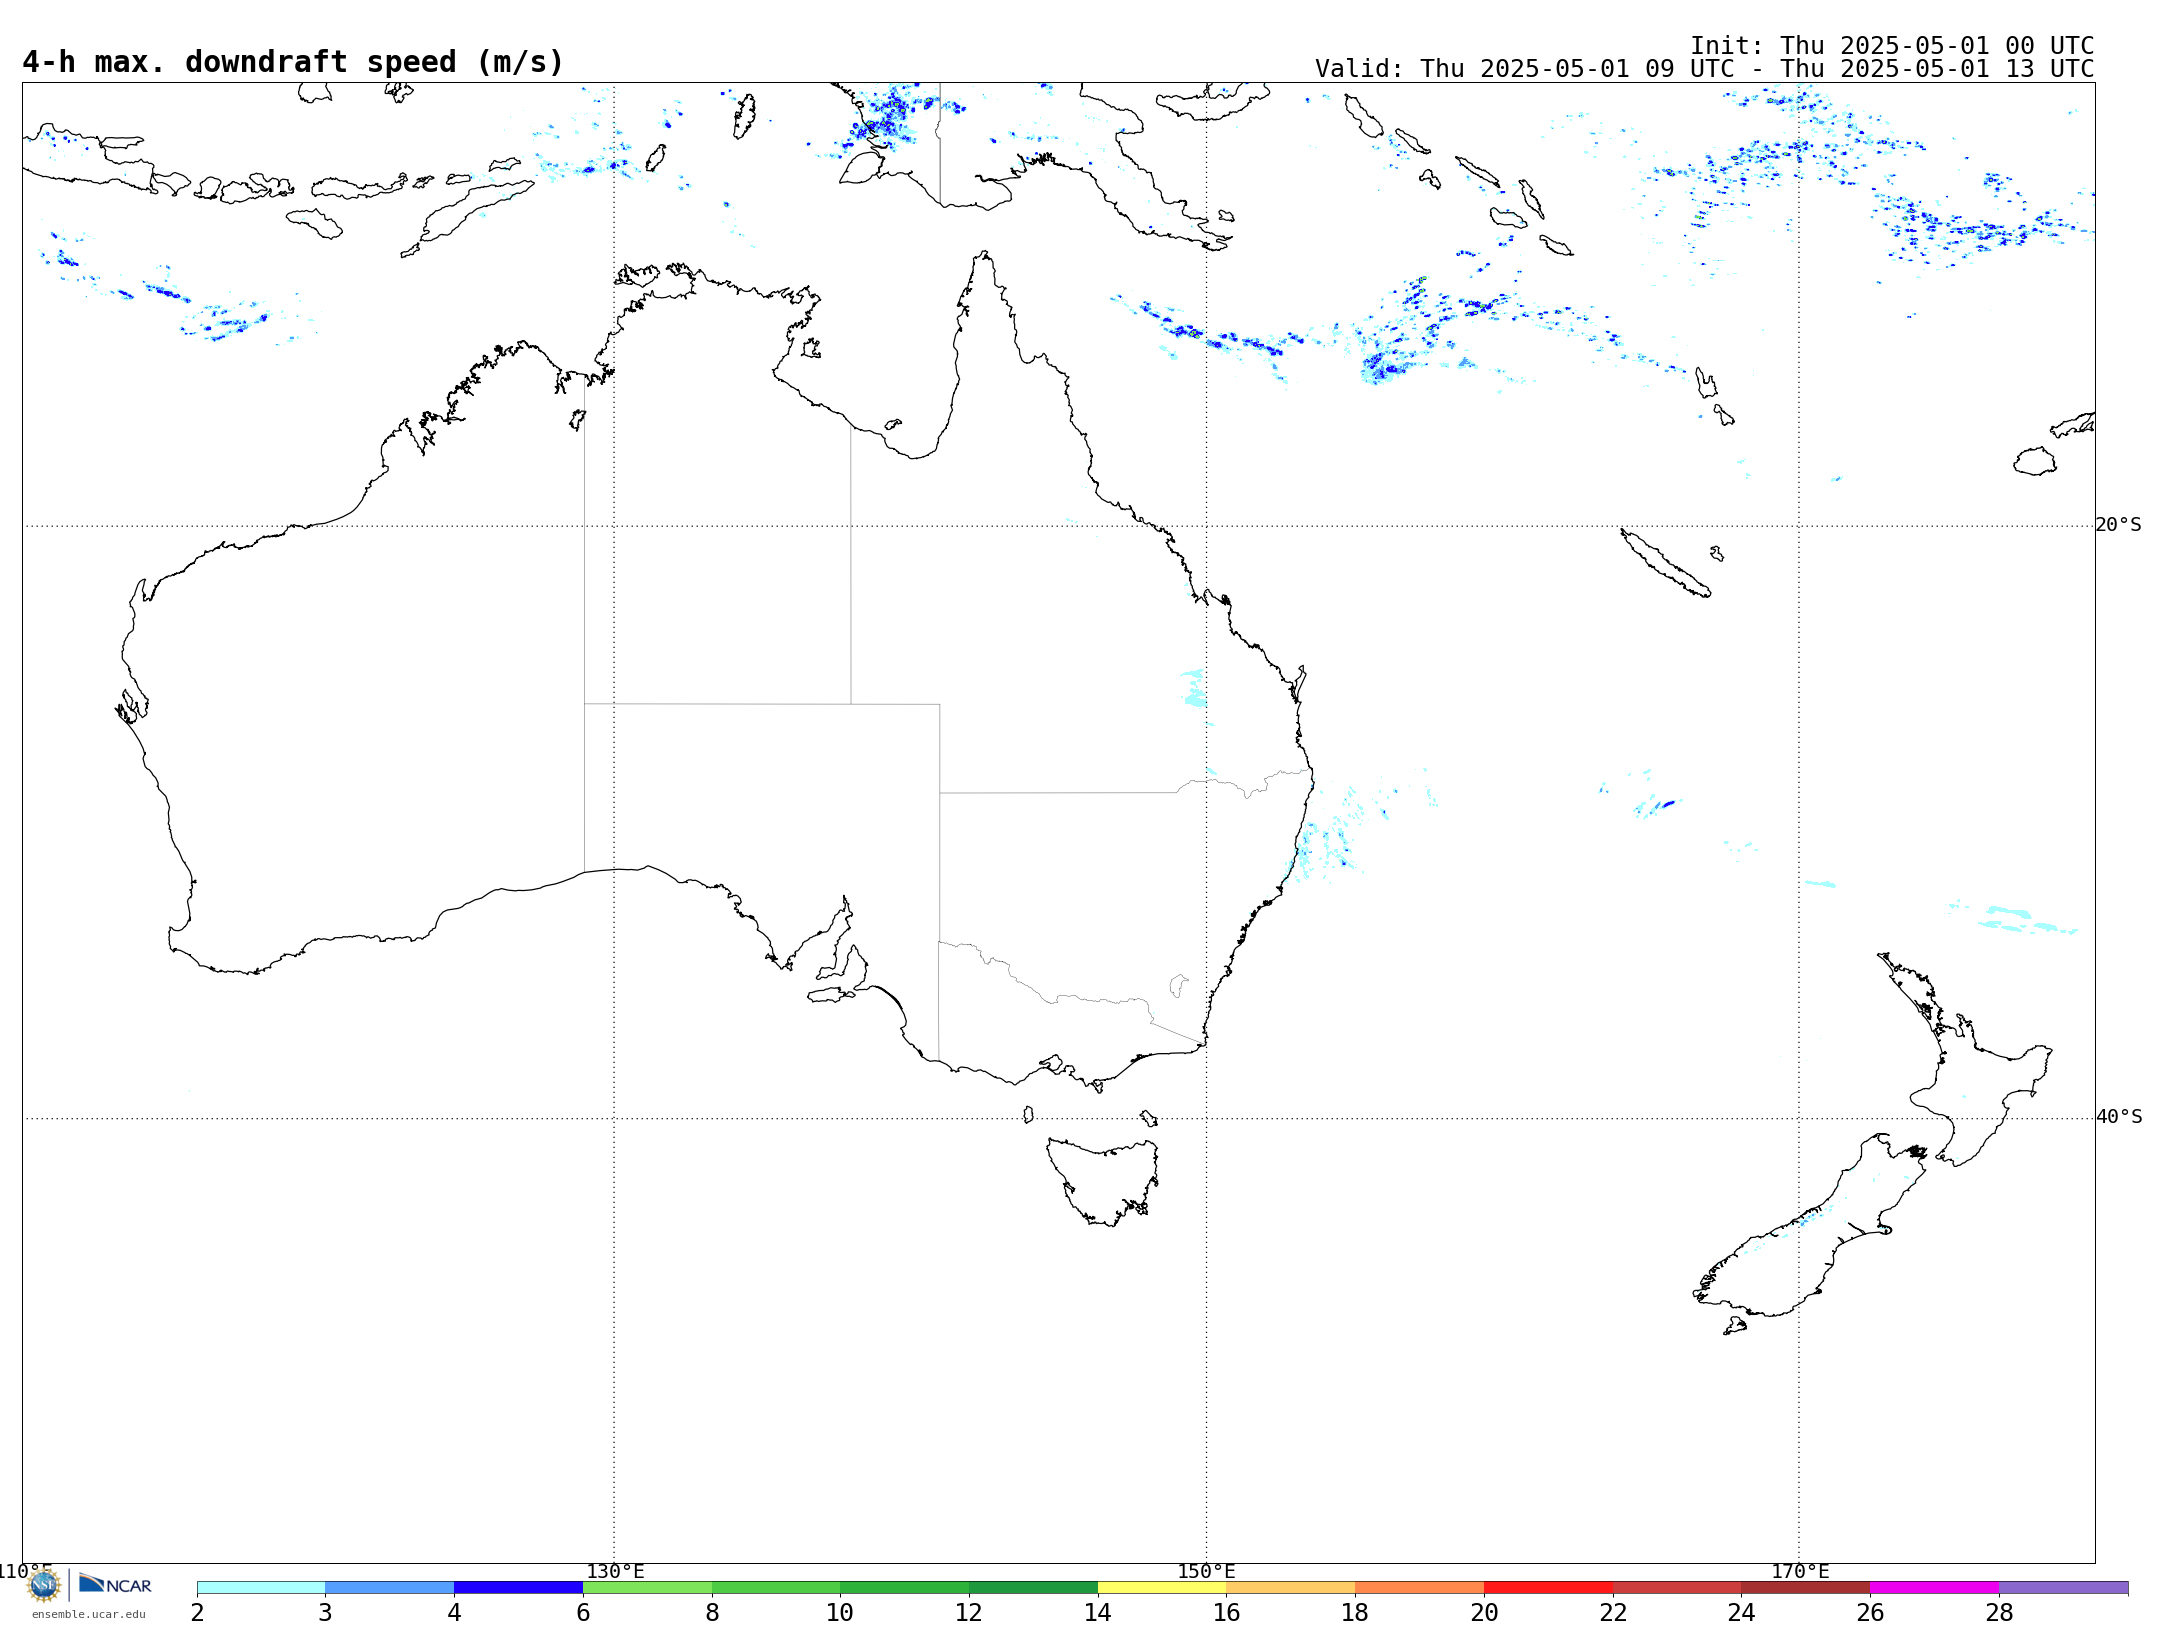2160x1626 pixels.
Task: Select the brown 24–26 m/s colorbar swatch
Action: [1806, 1588]
